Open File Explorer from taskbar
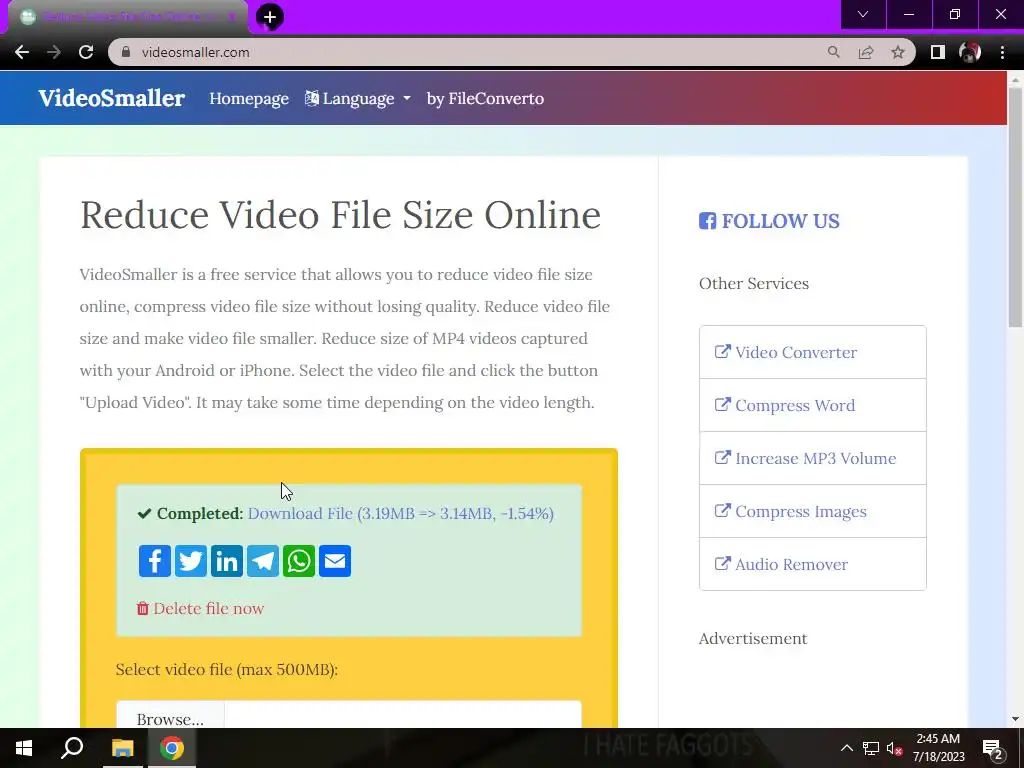The height and width of the screenshot is (768, 1024). coord(122,748)
